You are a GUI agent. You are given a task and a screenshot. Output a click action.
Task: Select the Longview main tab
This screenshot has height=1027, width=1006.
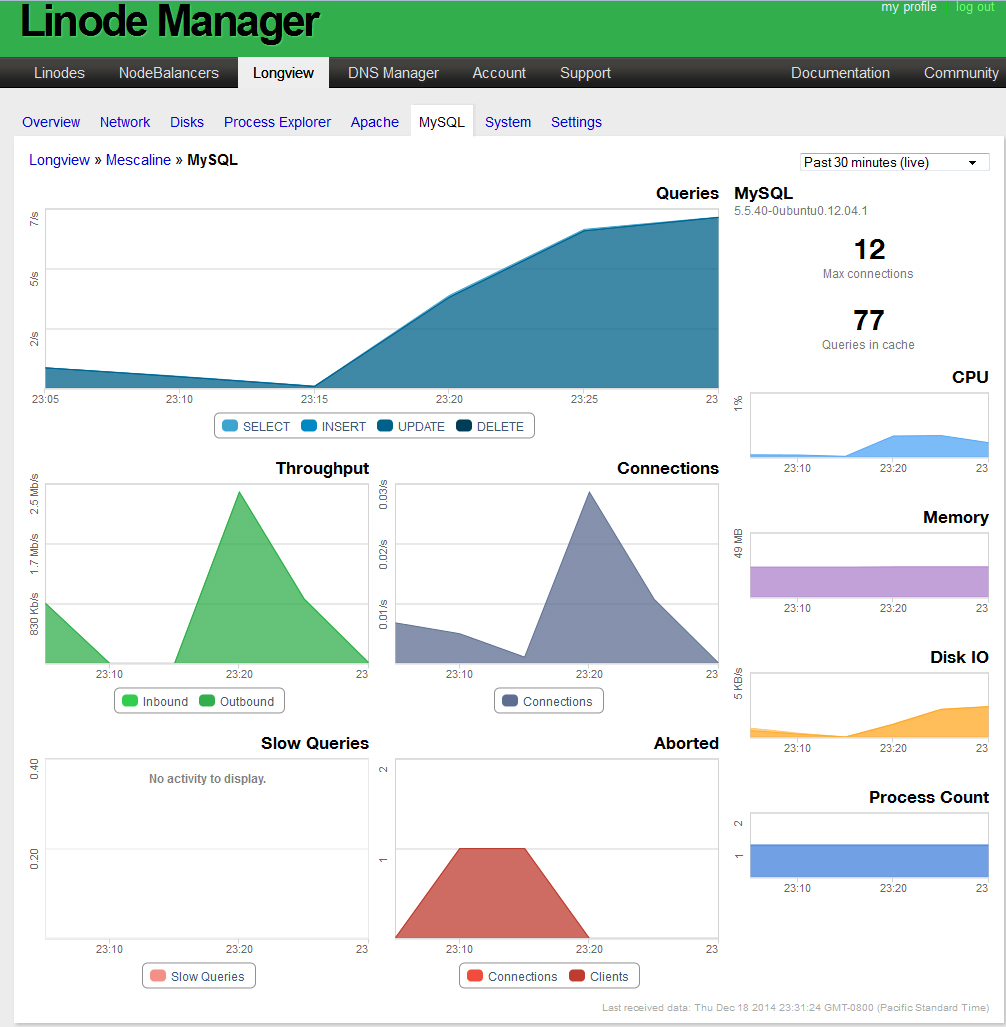click(x=283, y=73)
